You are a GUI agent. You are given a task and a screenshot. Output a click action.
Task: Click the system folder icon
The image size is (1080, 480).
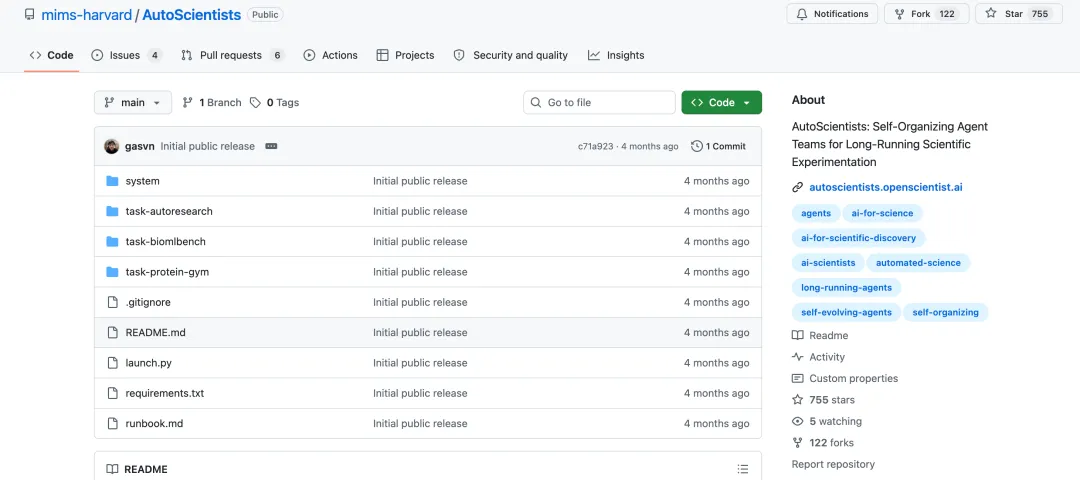pyautogui.click(x=112, y=181)
